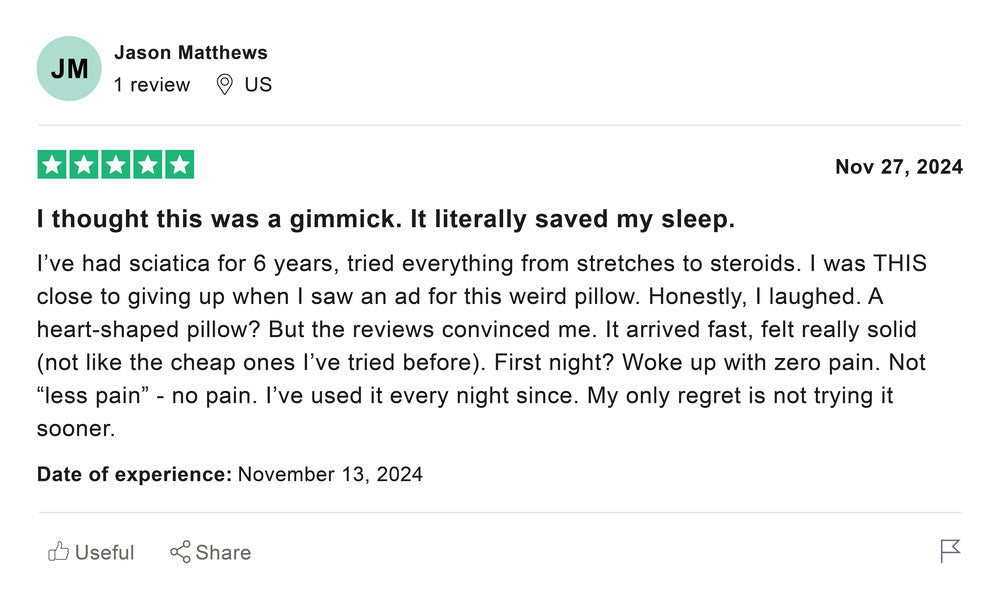Click the US country label

click(x=258, y=85)
